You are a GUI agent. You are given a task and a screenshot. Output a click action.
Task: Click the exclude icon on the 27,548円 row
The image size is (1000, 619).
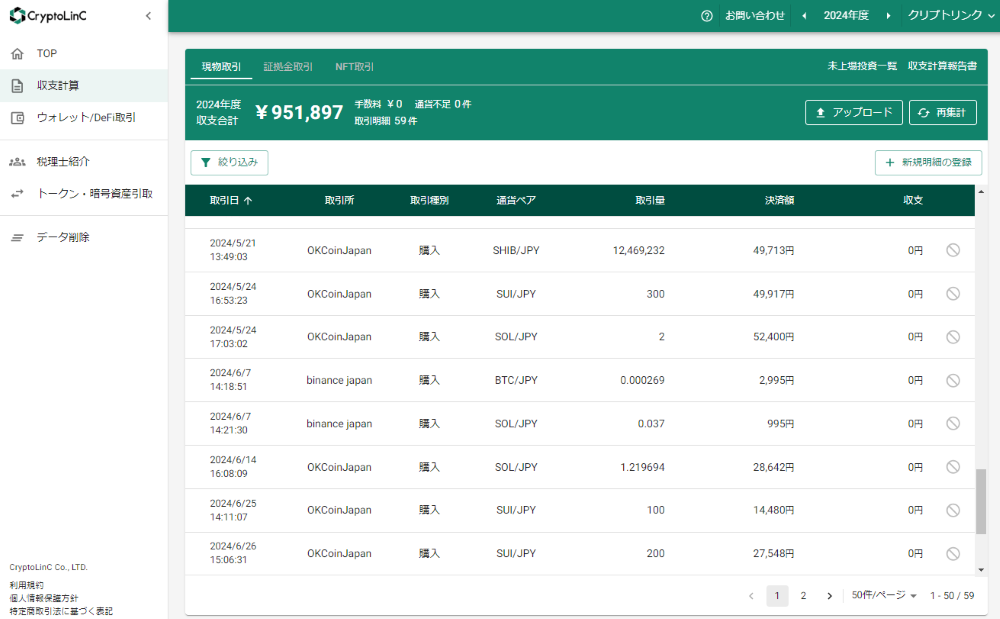[953, 553]
